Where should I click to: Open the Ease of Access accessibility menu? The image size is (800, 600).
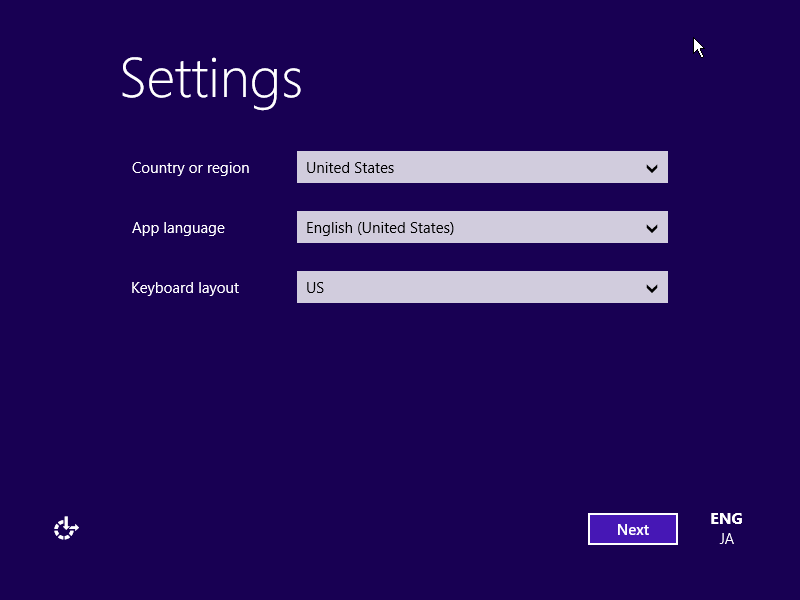[65, 528]
